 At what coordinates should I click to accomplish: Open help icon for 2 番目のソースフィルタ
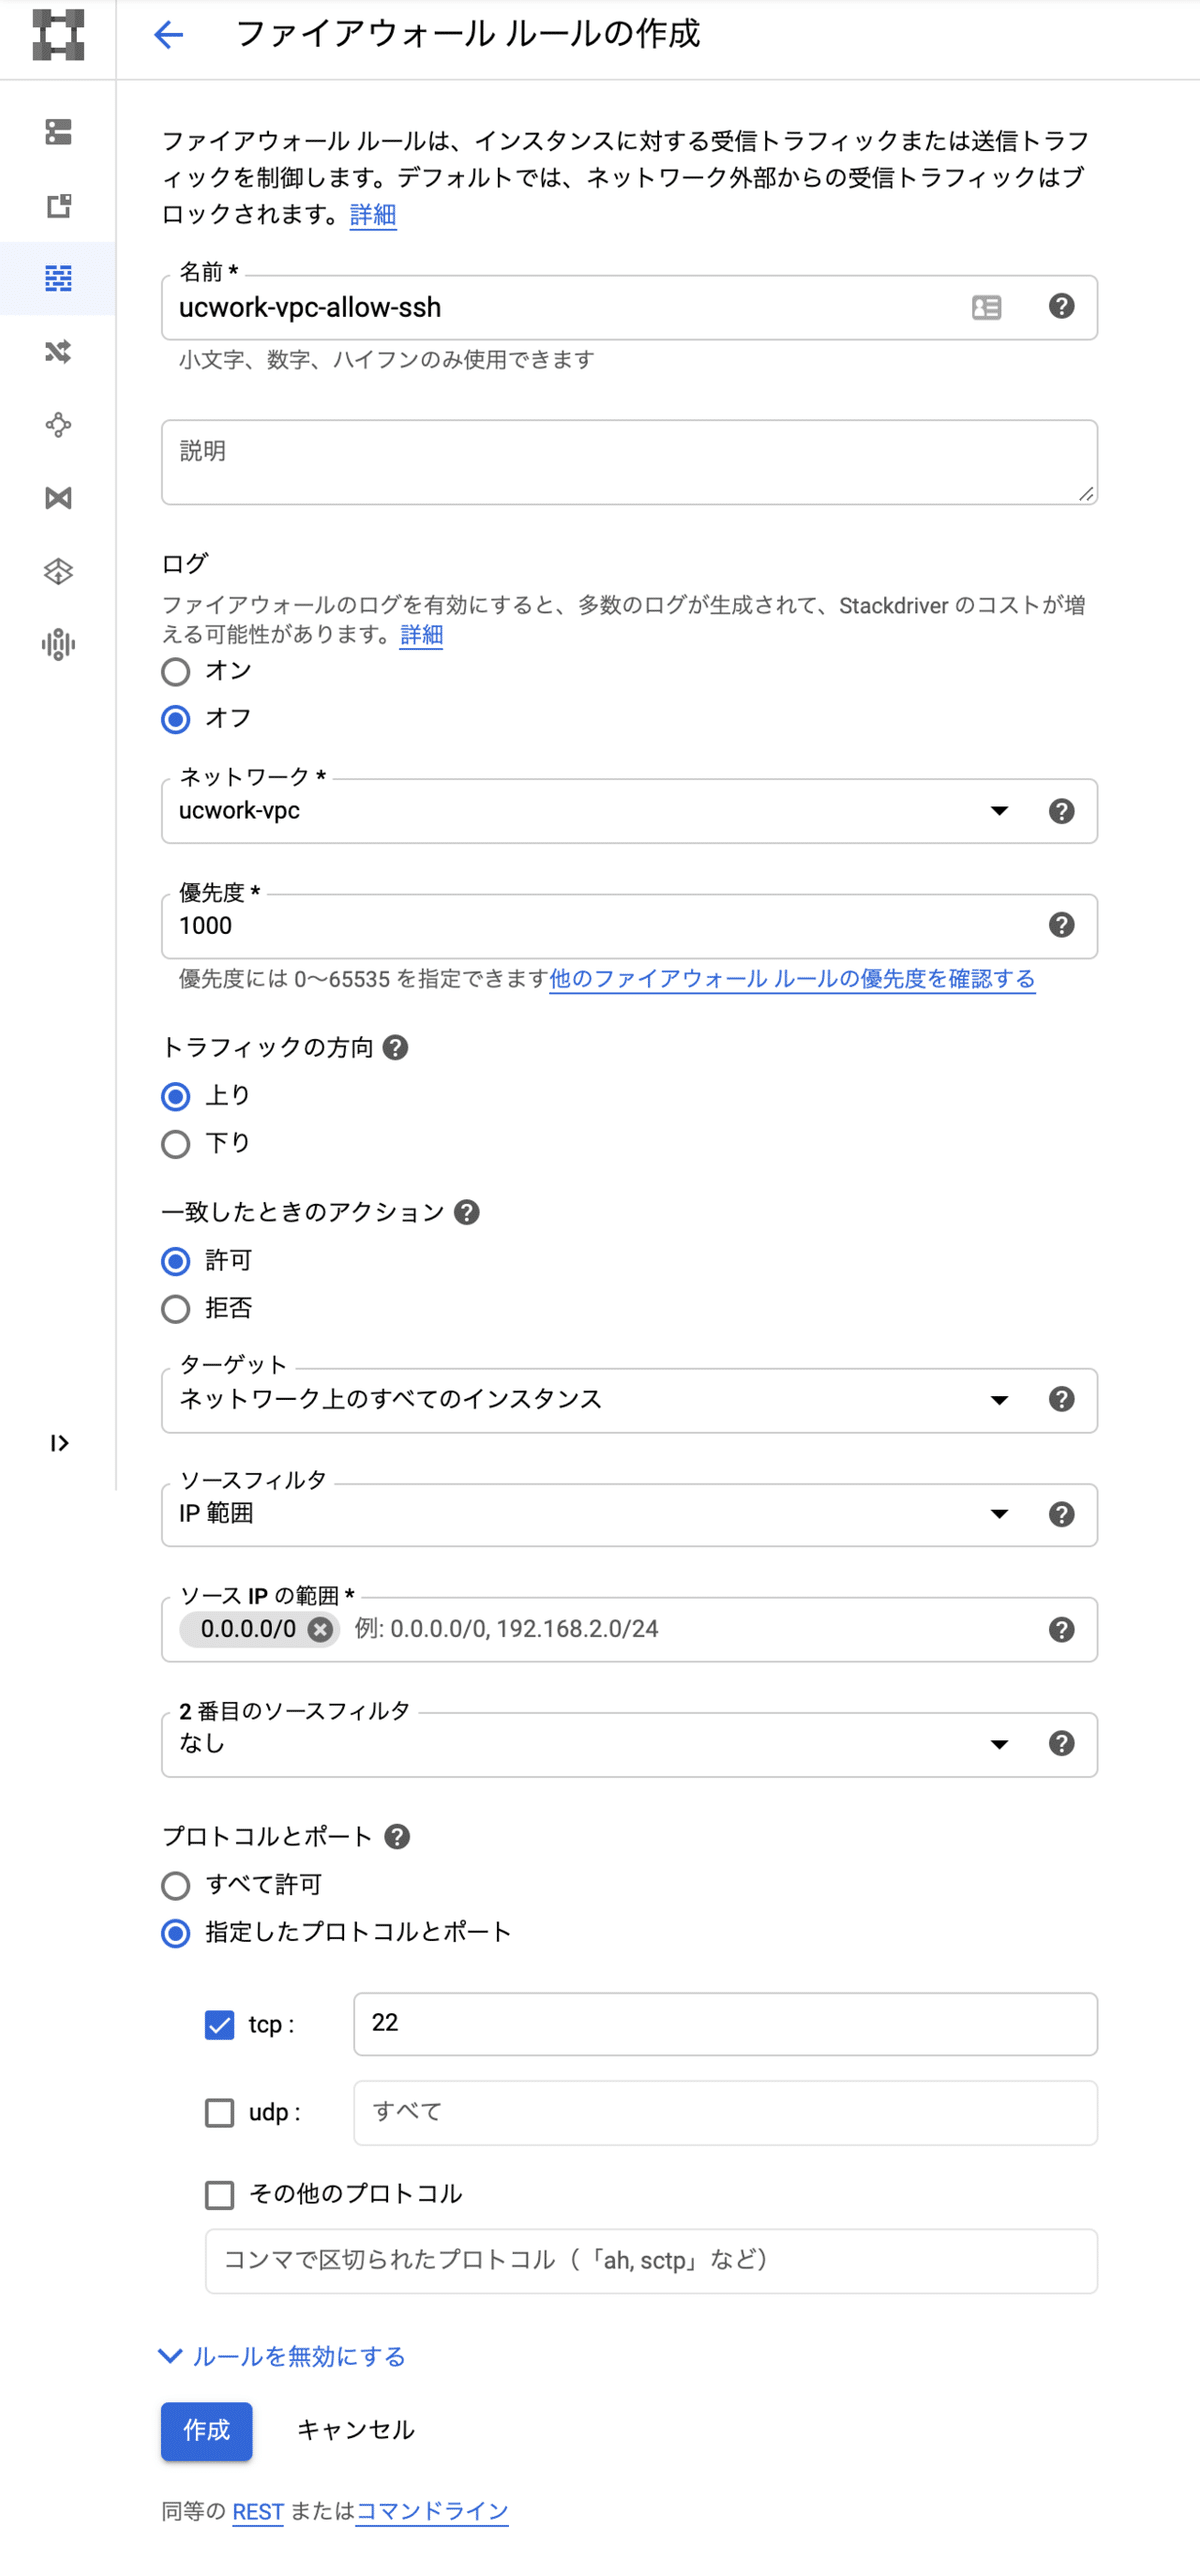click(x=1062, y=1744)
